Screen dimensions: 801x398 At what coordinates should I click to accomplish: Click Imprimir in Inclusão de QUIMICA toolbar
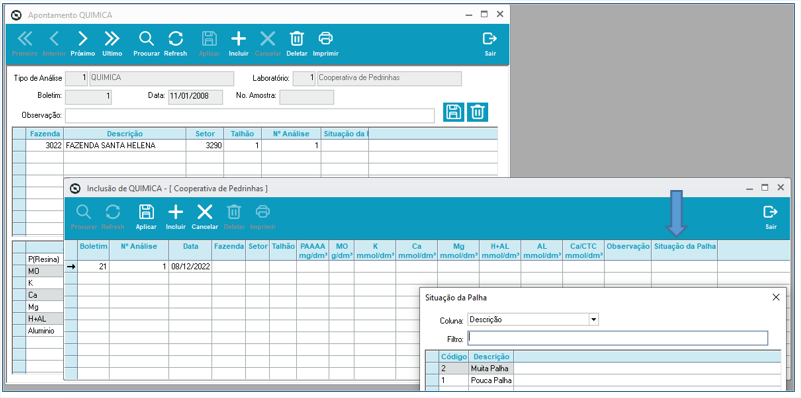(263, 217)
